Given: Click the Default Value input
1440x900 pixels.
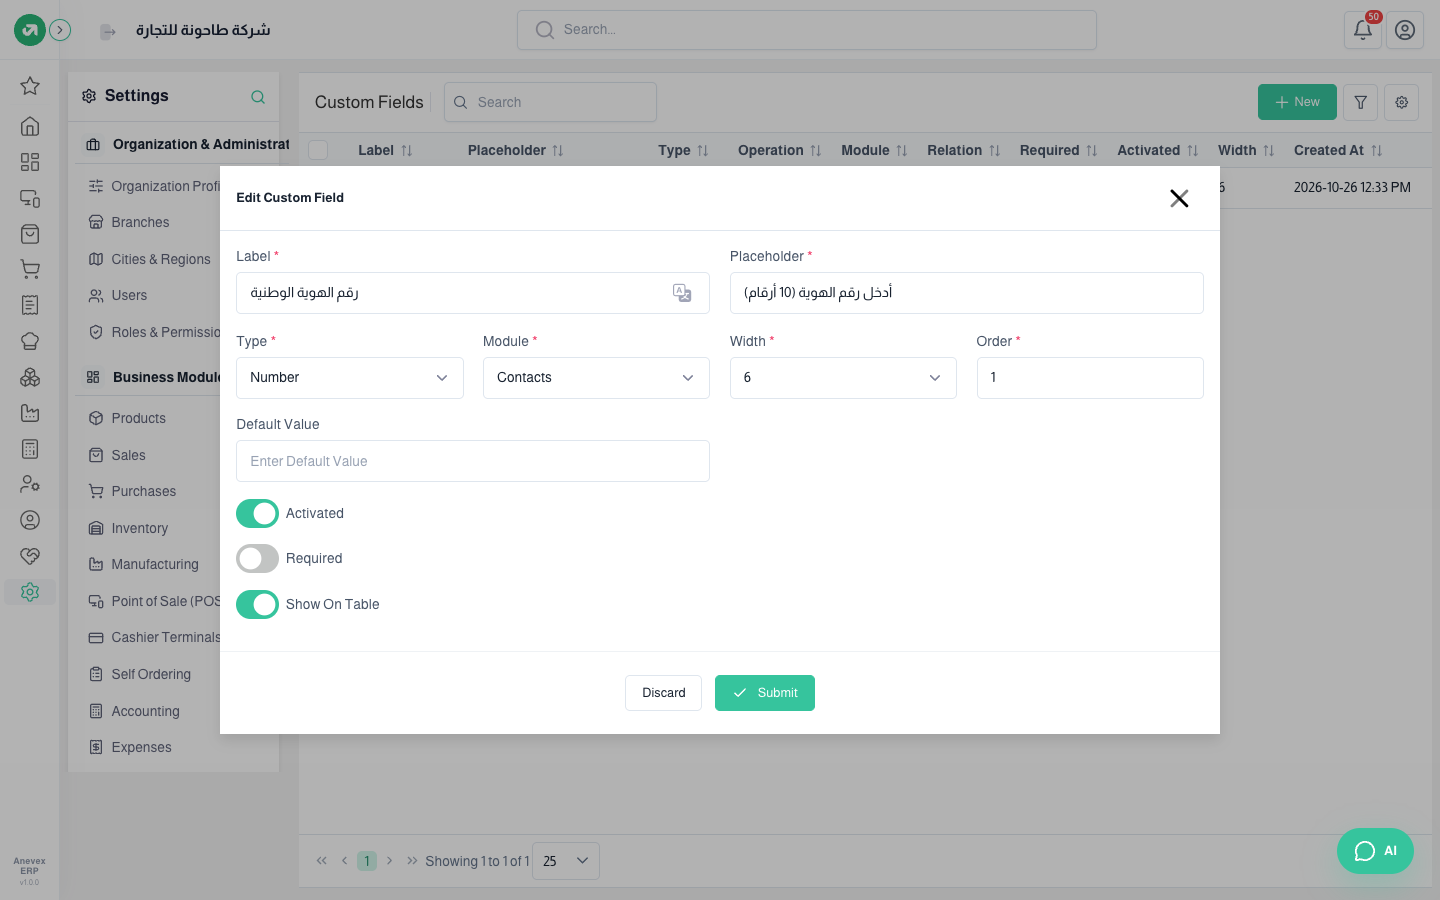Looking at the screenshot, I should 473,461.
